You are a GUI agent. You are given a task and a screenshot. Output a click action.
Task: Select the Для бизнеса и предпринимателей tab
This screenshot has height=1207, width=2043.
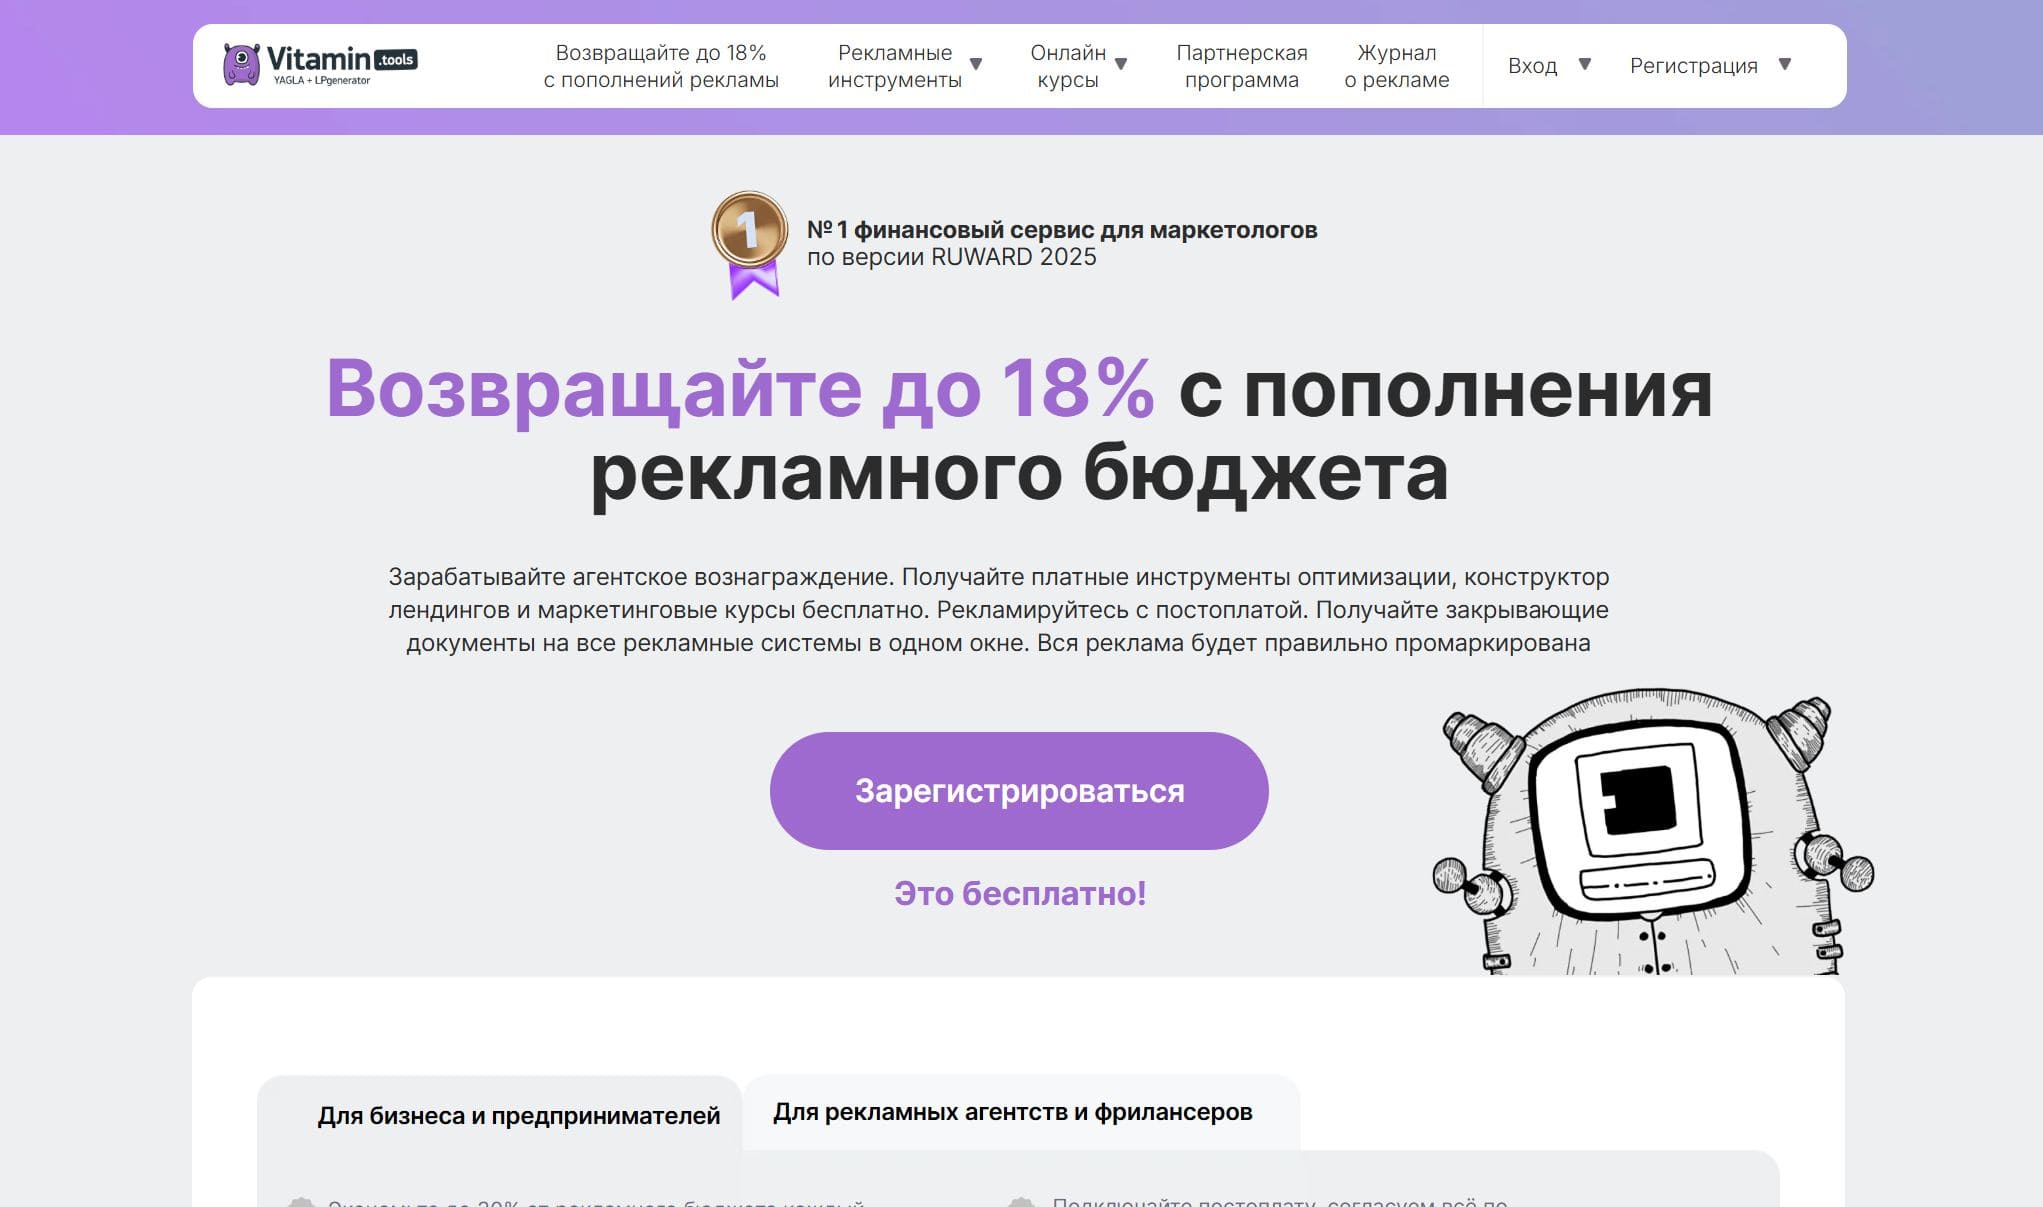[518, 1116]
